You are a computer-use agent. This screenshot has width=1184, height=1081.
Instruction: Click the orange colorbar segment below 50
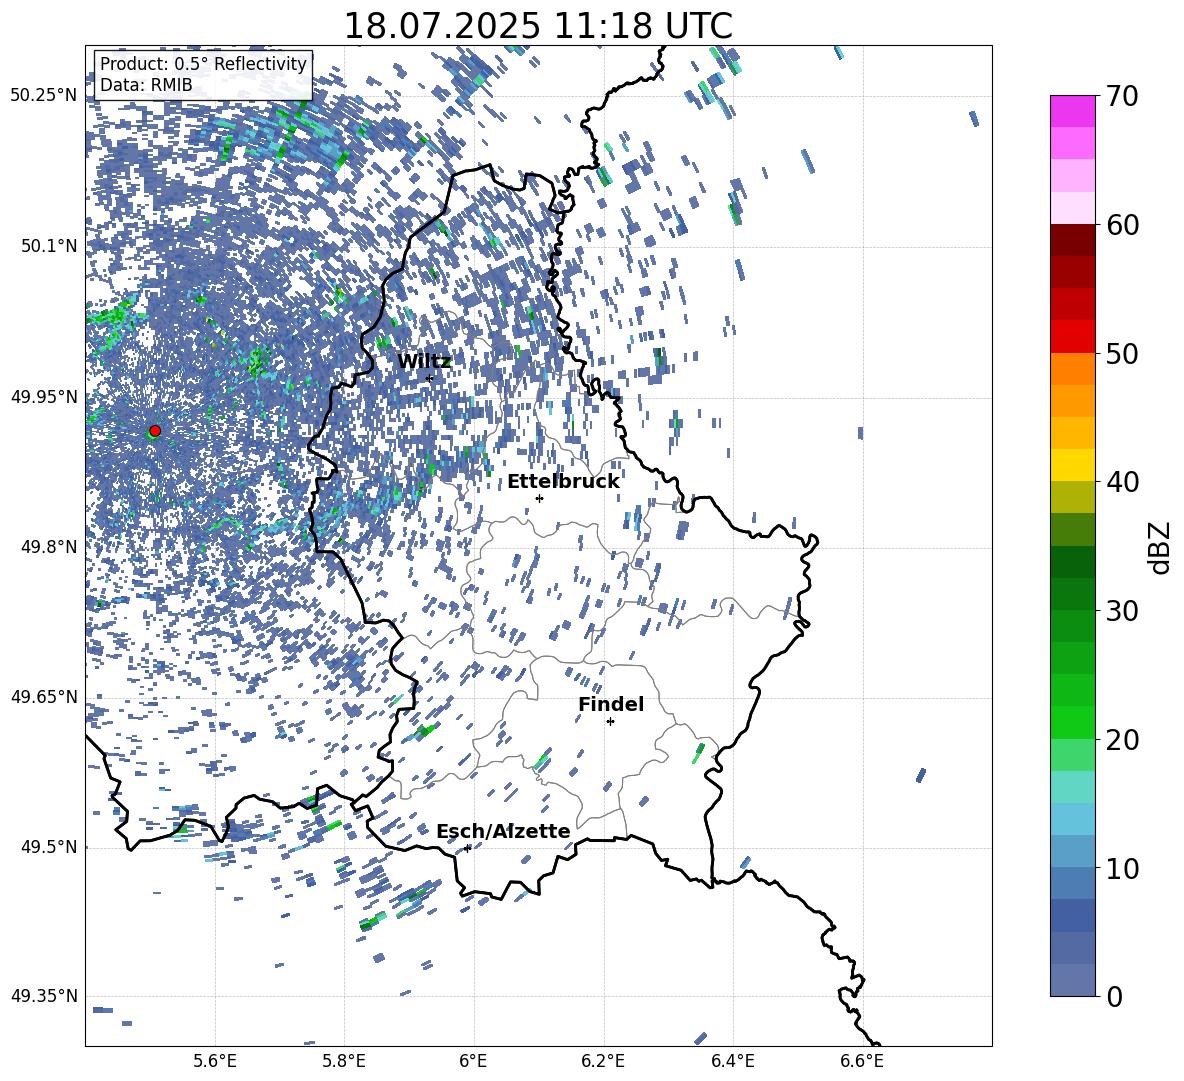pos(1072,368)
